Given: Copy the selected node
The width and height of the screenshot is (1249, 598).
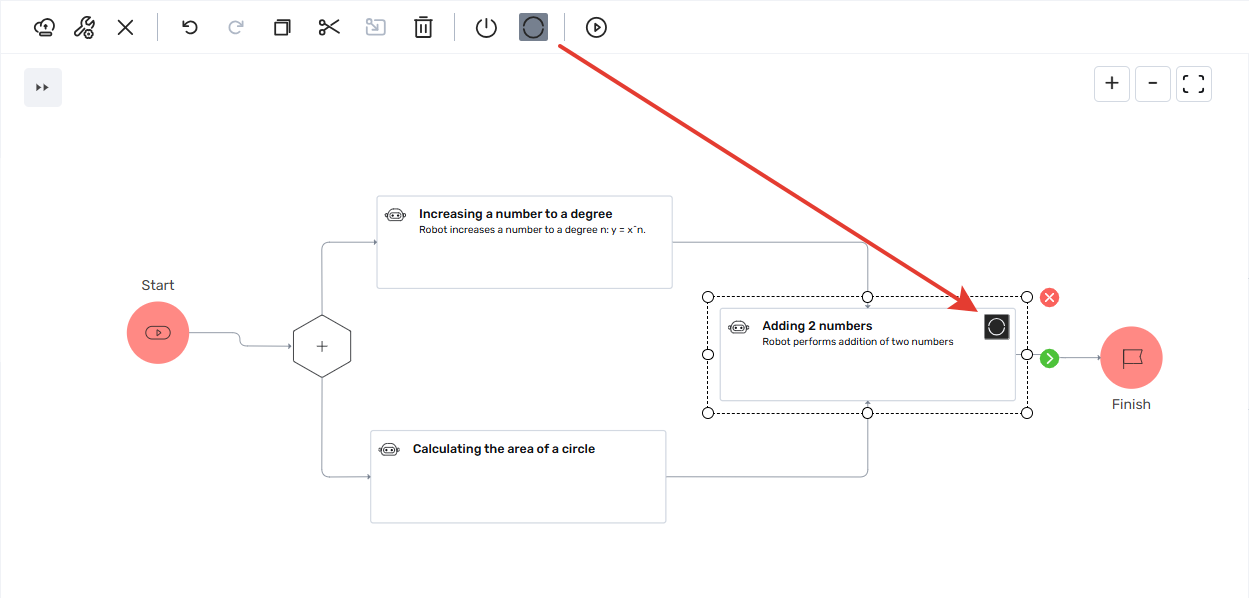Looking at the screenshot, I should click(x=282, y=27).
